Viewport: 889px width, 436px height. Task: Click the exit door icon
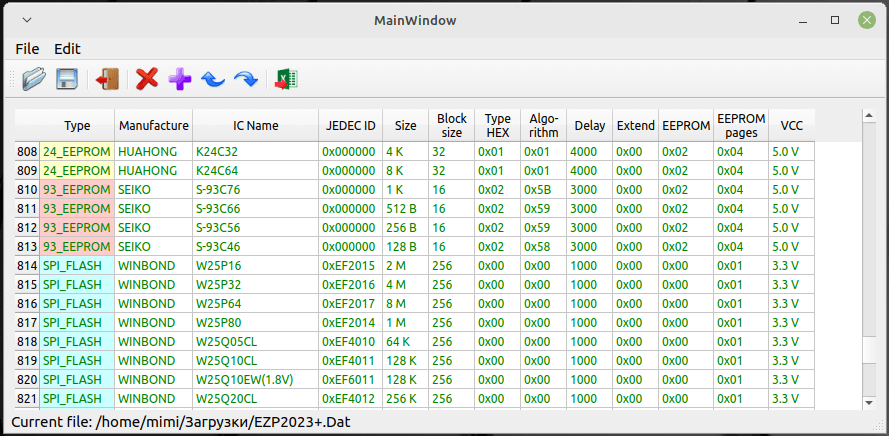108,79
